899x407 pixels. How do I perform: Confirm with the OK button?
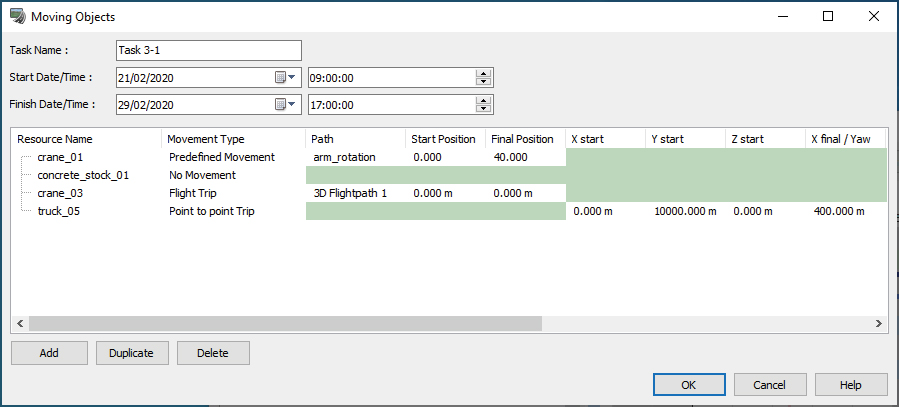pyautogui.click(x=689, y=385)
